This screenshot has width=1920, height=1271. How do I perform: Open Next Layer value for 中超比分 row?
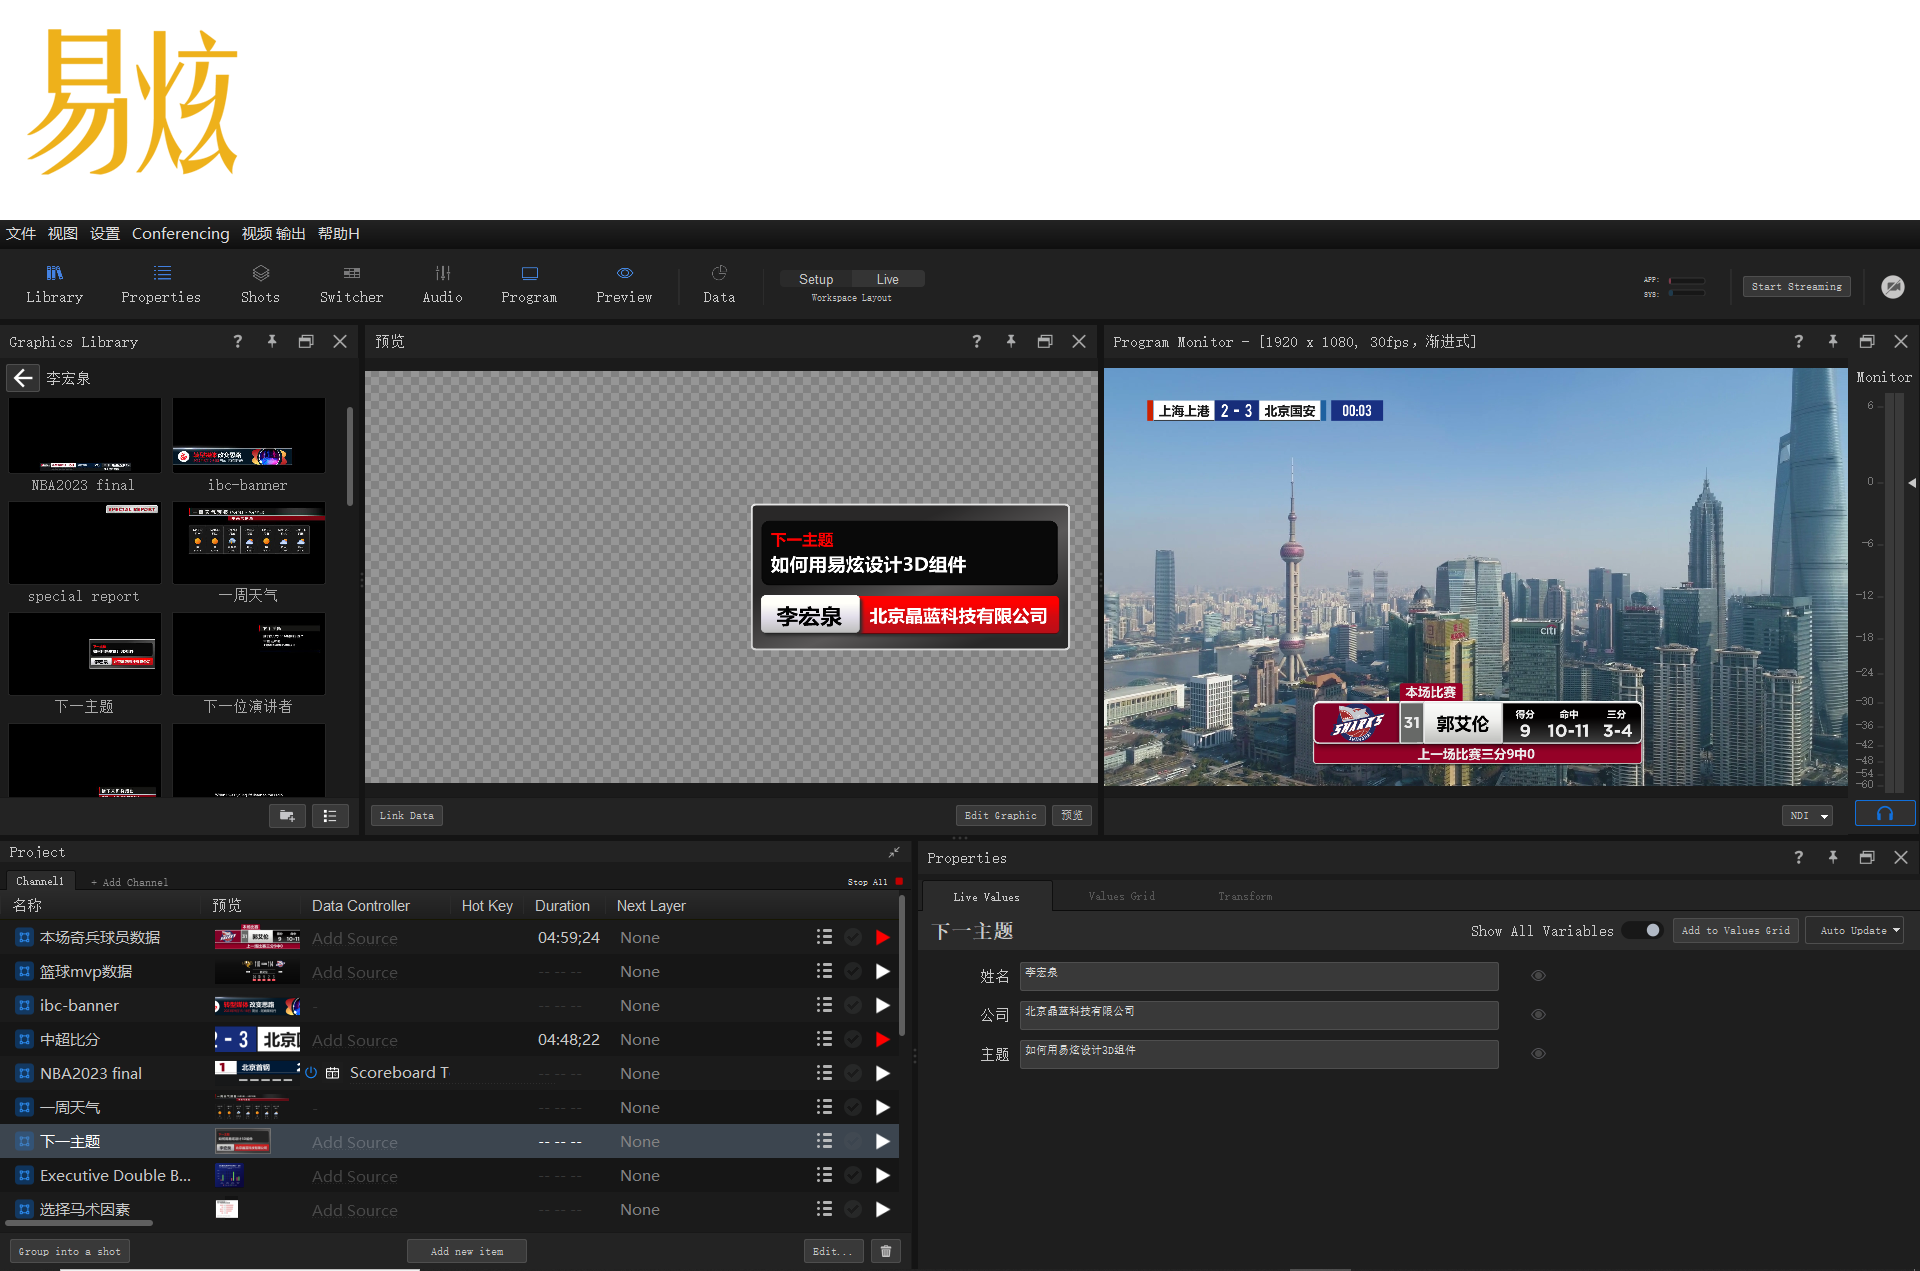click(x=640, y=1039)
